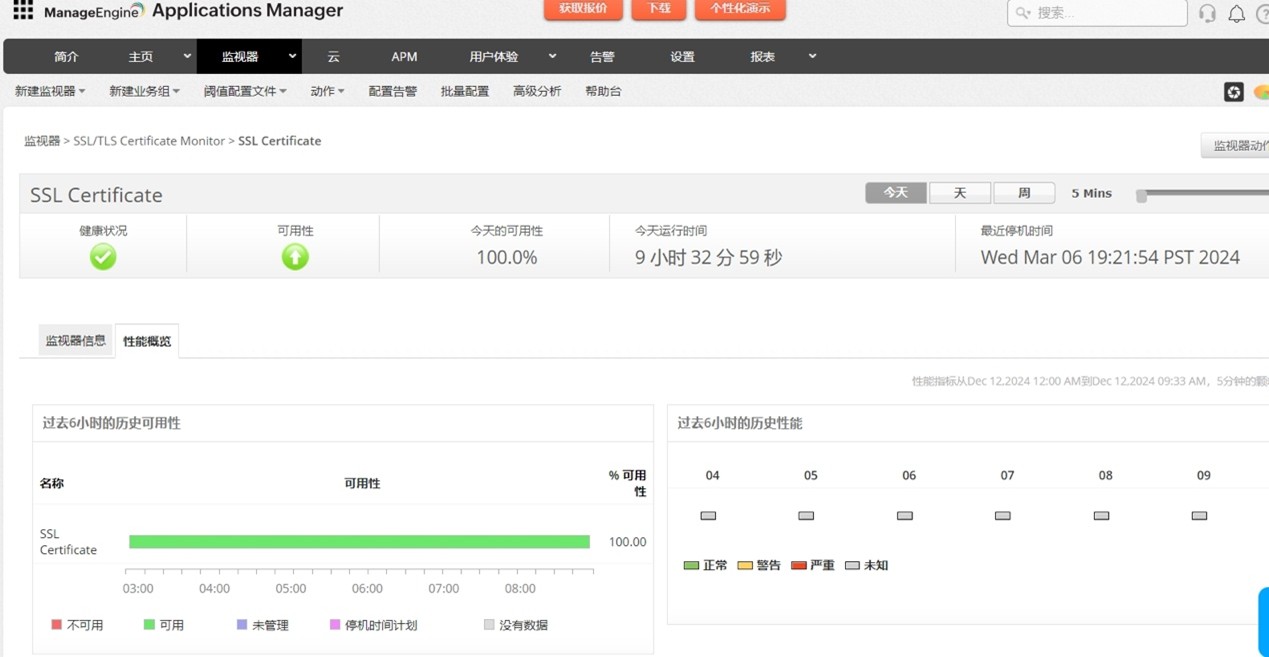
Task: Click the 监视器动作 button
Action: (x=1238, y=145)
